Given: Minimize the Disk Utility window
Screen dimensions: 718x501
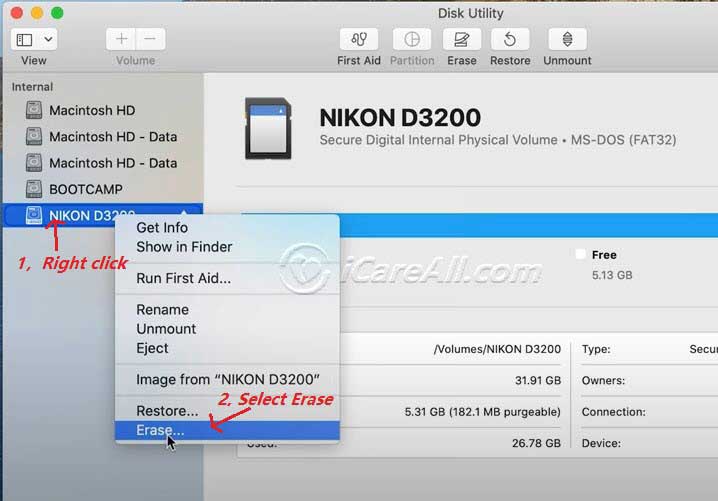Looking at the screenshot, I should [x=37, y=12].
